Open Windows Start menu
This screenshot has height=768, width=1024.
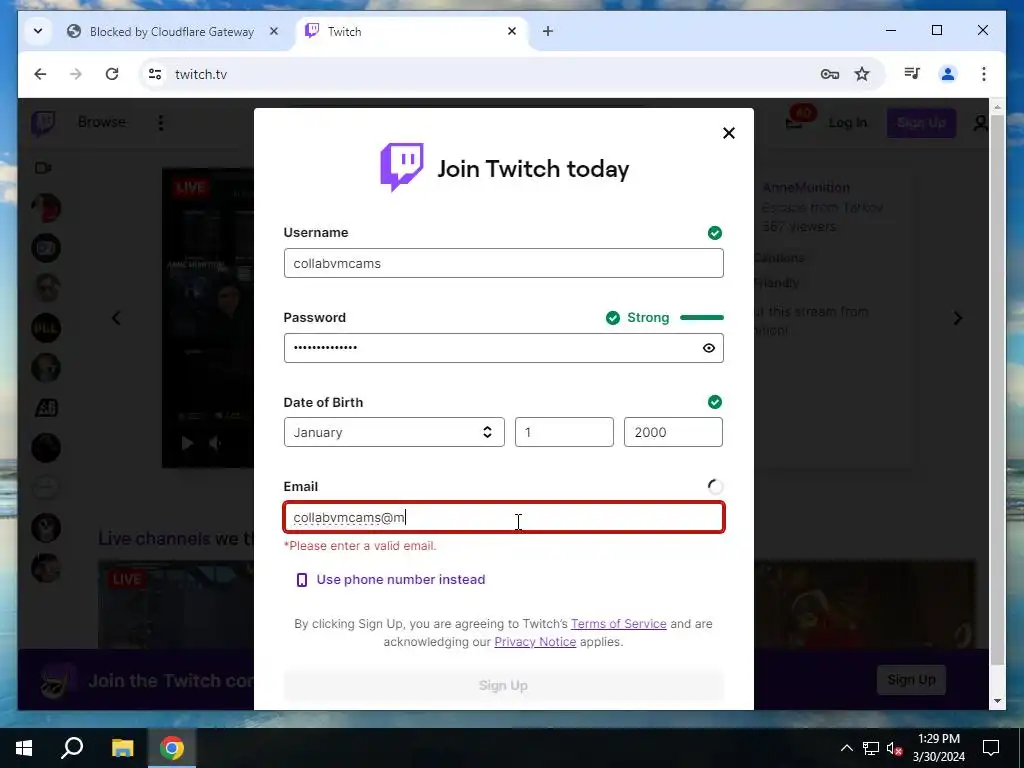click(x=24, y=748)
